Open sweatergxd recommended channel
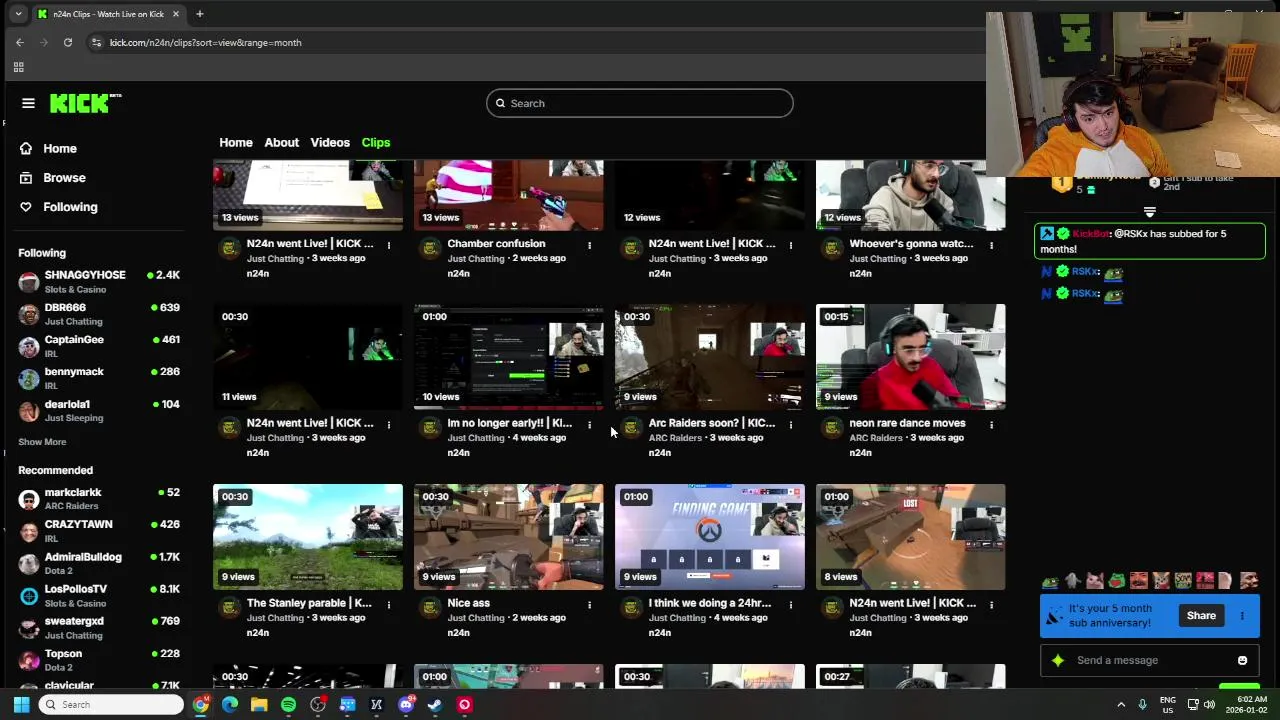The image size is (1280, 720). [x=98, y=628]
